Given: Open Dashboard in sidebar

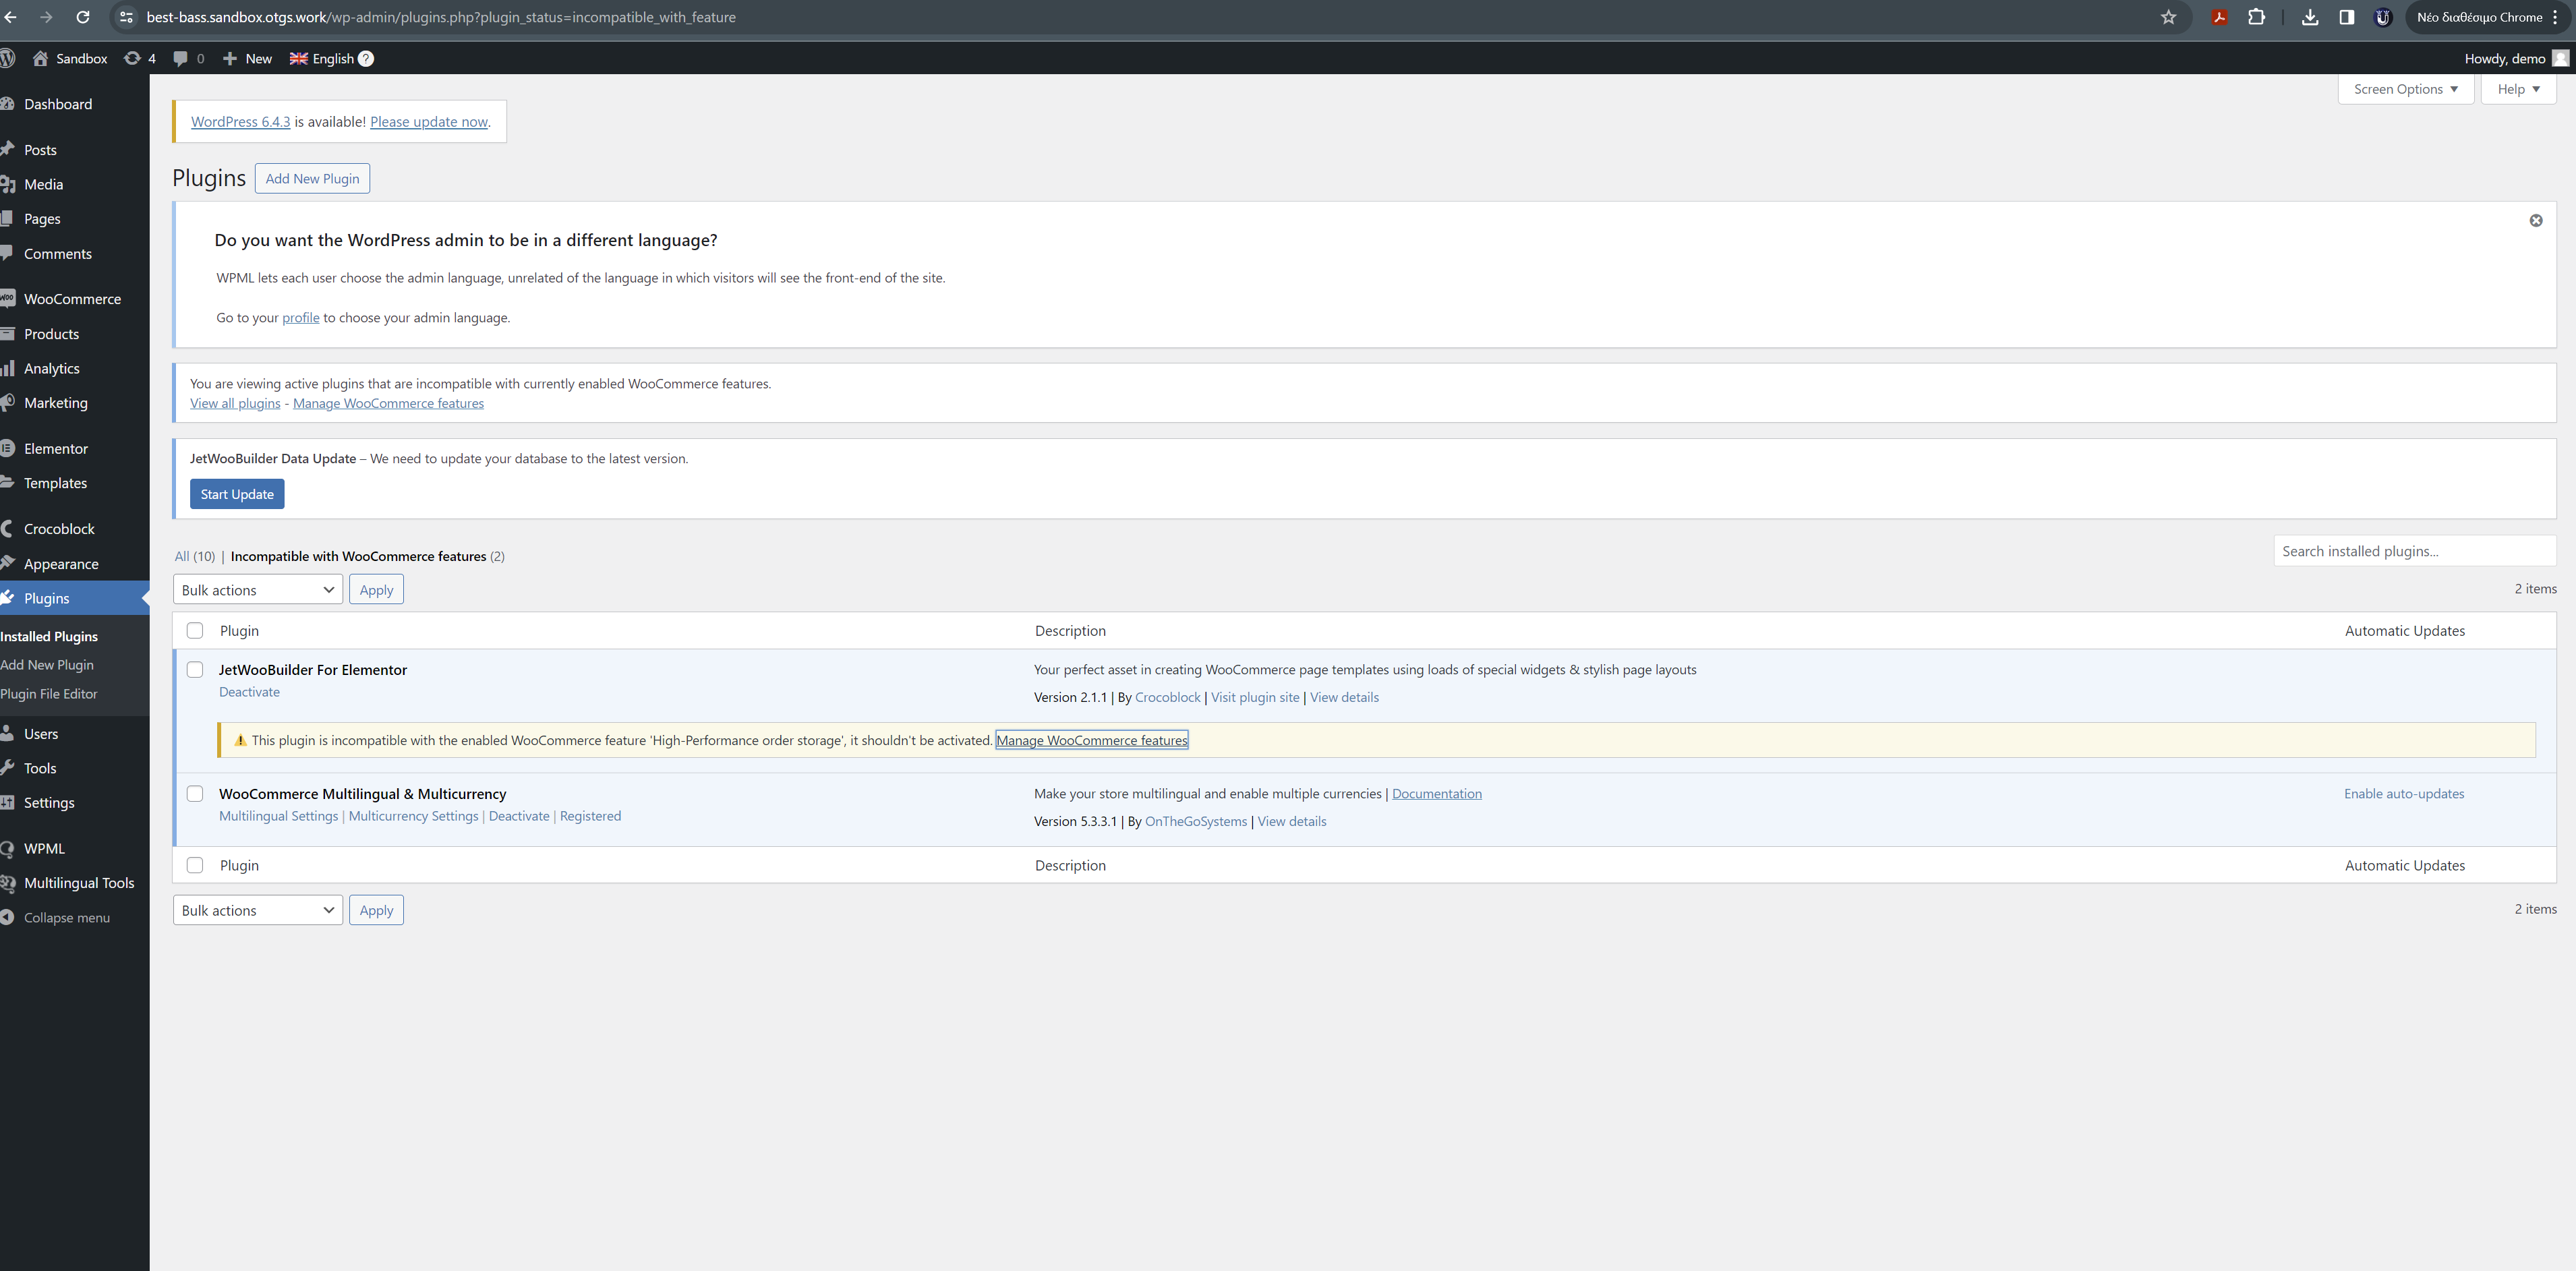Looking at the screenshot, I should tap(58, 104).
